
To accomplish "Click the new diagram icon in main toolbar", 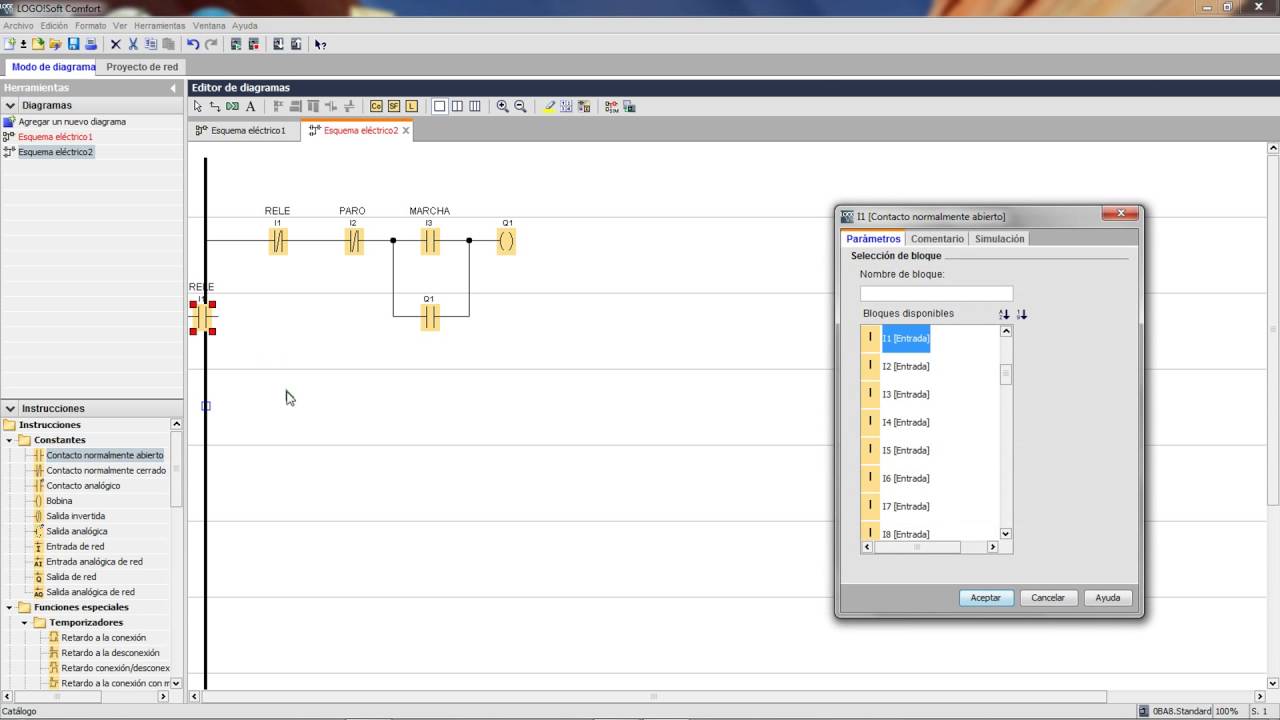I will [x=10, y=44].
